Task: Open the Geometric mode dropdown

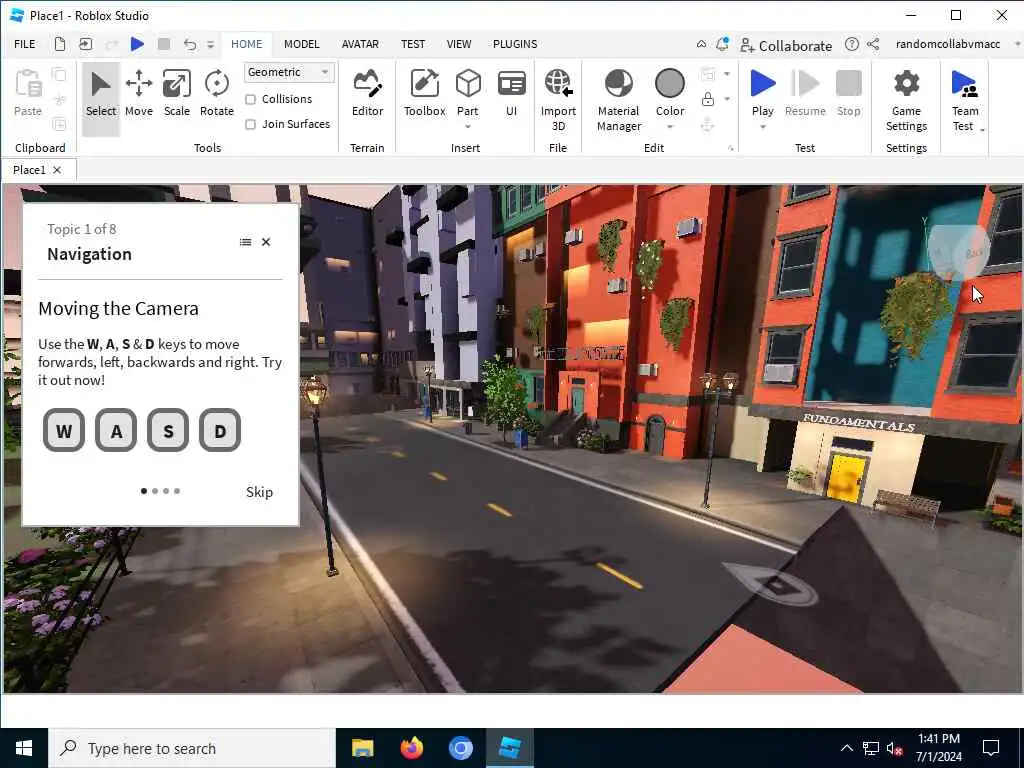Action: pos(289,72)
